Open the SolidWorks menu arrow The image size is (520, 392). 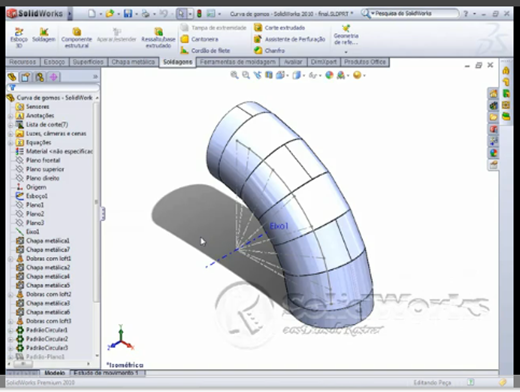tap(70, 14)
